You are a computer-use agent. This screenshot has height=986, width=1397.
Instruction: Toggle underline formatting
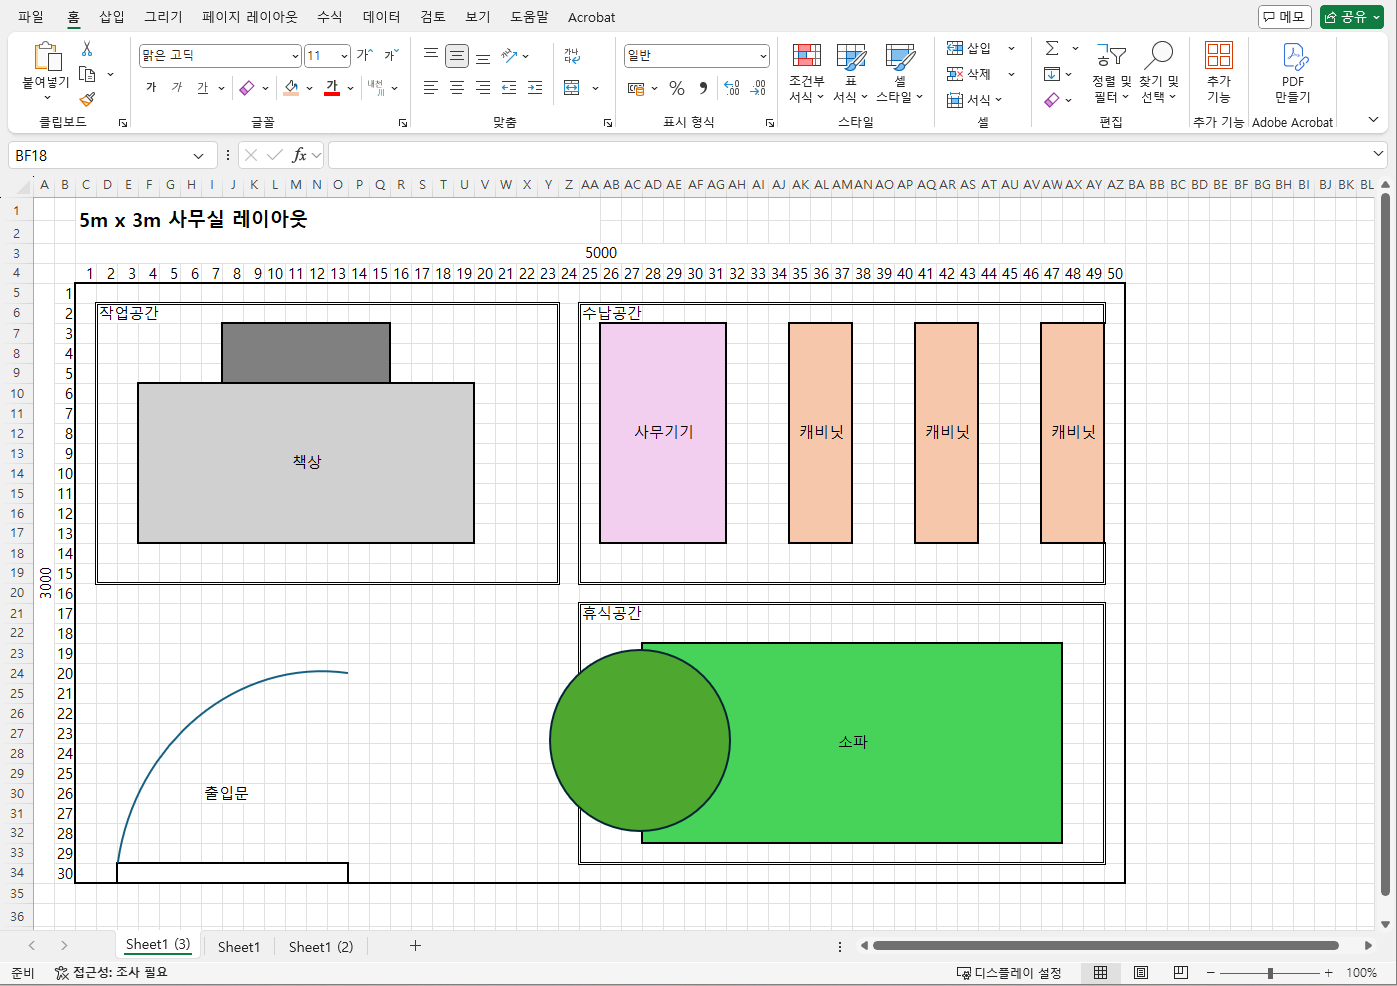(202, 88)
